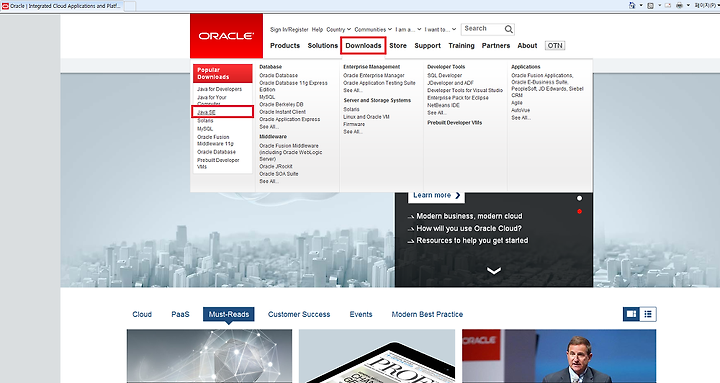Click 'Resources to help you get started'

click(x=472, y=240)
